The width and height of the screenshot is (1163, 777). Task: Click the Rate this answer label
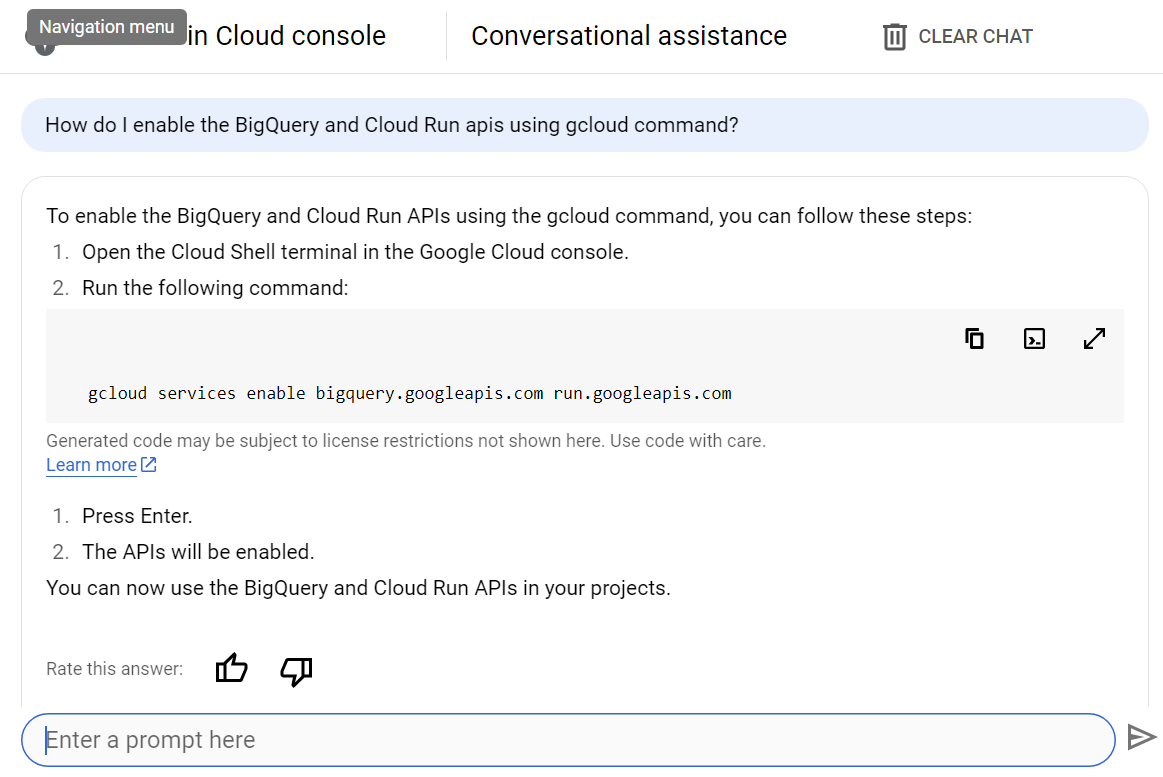coord(115,669)
